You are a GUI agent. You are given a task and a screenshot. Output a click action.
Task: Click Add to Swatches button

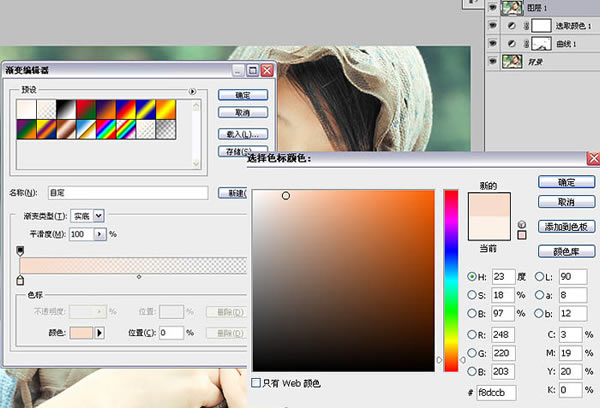tap(566, 227)
